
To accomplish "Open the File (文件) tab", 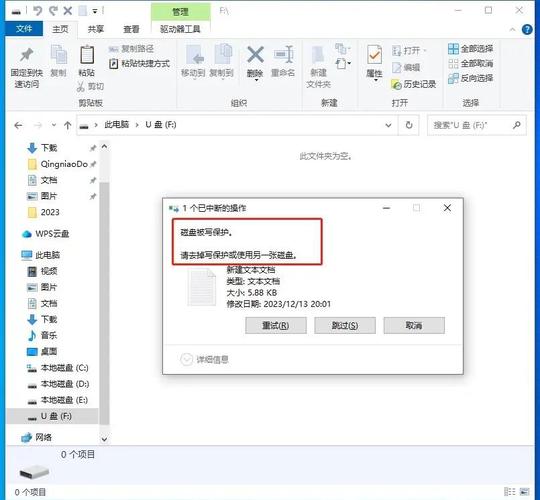I will click(x=24, y=29).
